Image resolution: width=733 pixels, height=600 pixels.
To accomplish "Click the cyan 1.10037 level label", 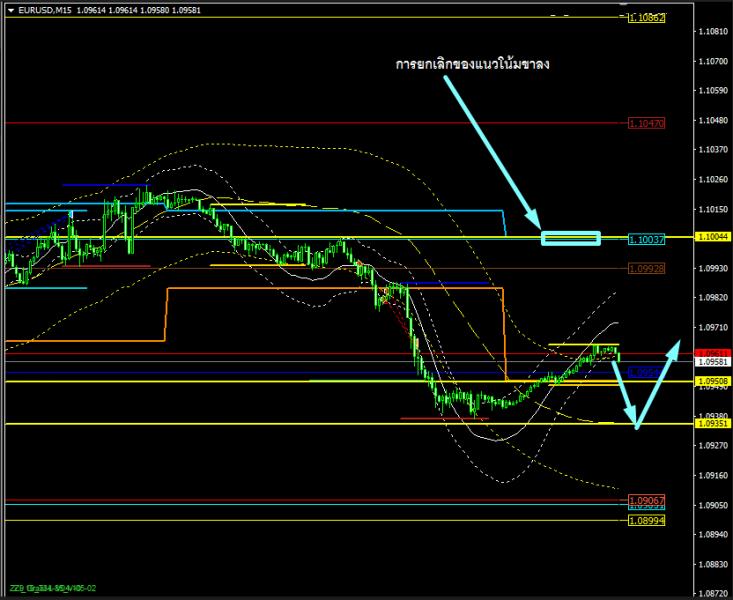I will 647,239.
